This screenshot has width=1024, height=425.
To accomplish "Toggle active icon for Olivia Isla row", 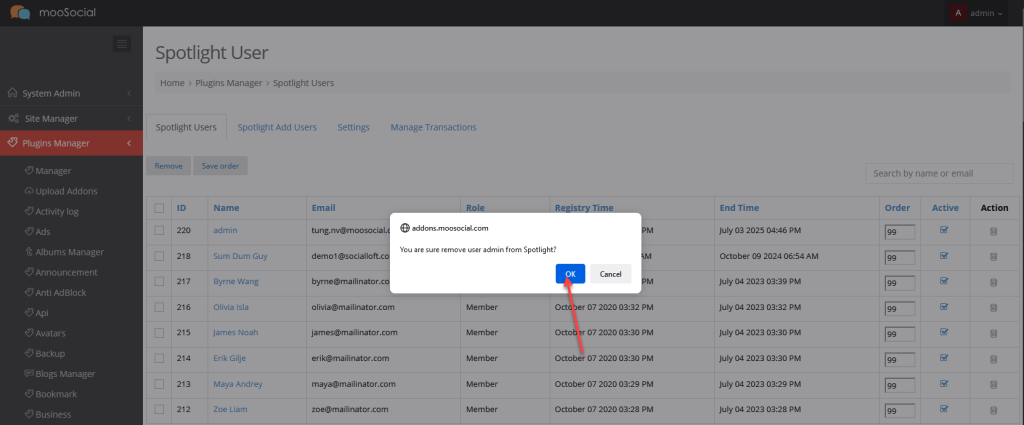I will click(944, 306).
